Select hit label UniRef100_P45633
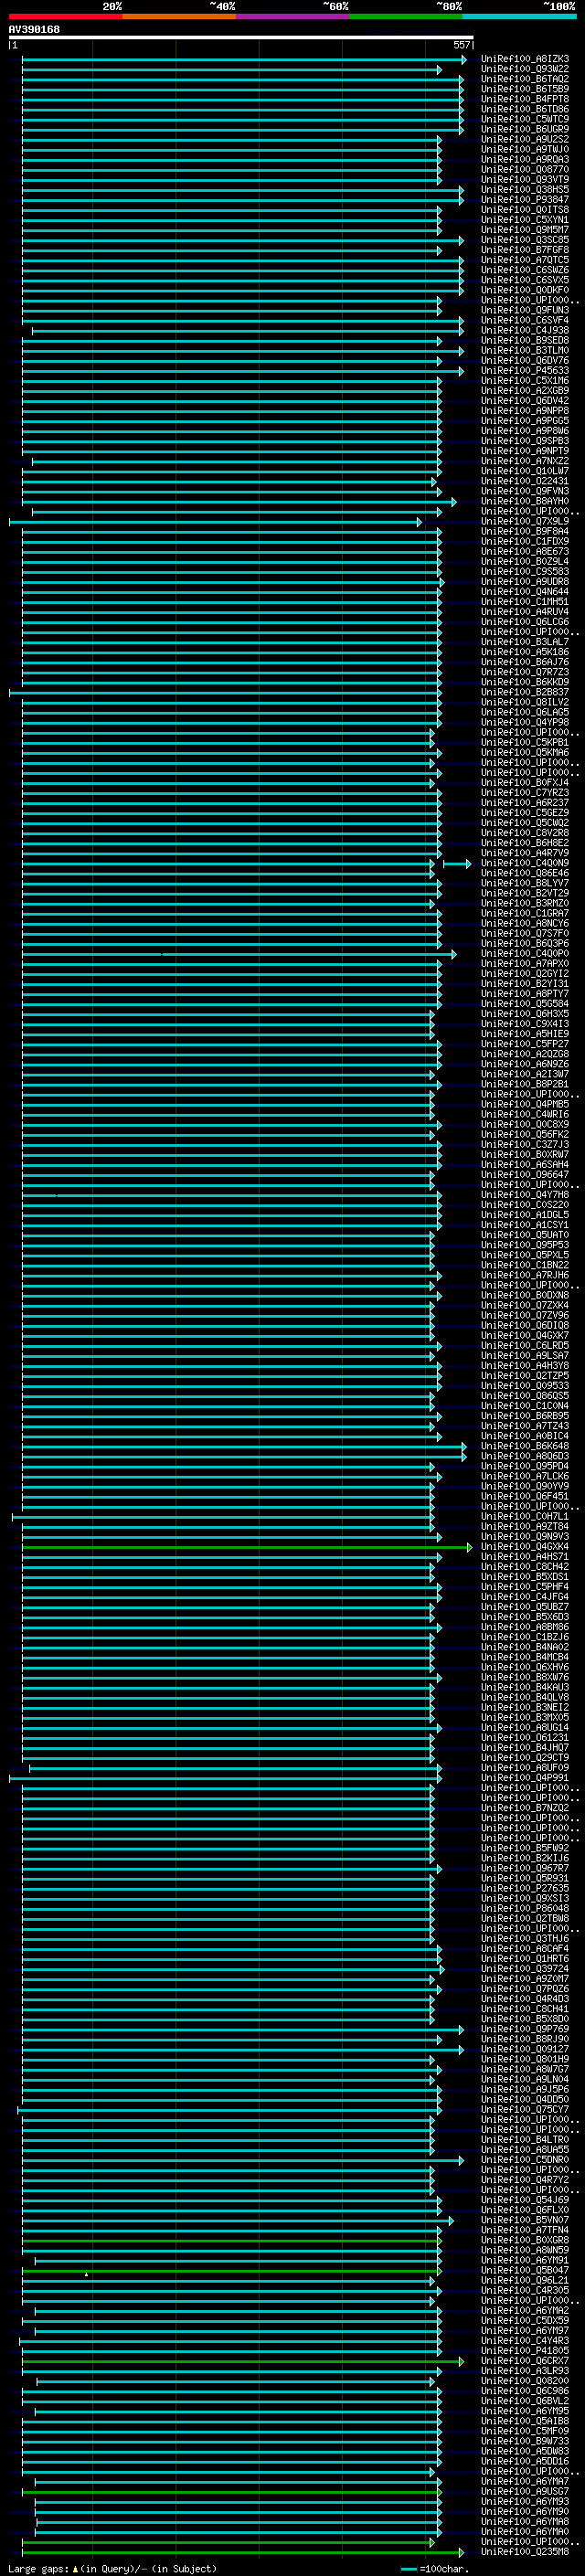The width and height of the screenshot is (585, 2576). 525,371
